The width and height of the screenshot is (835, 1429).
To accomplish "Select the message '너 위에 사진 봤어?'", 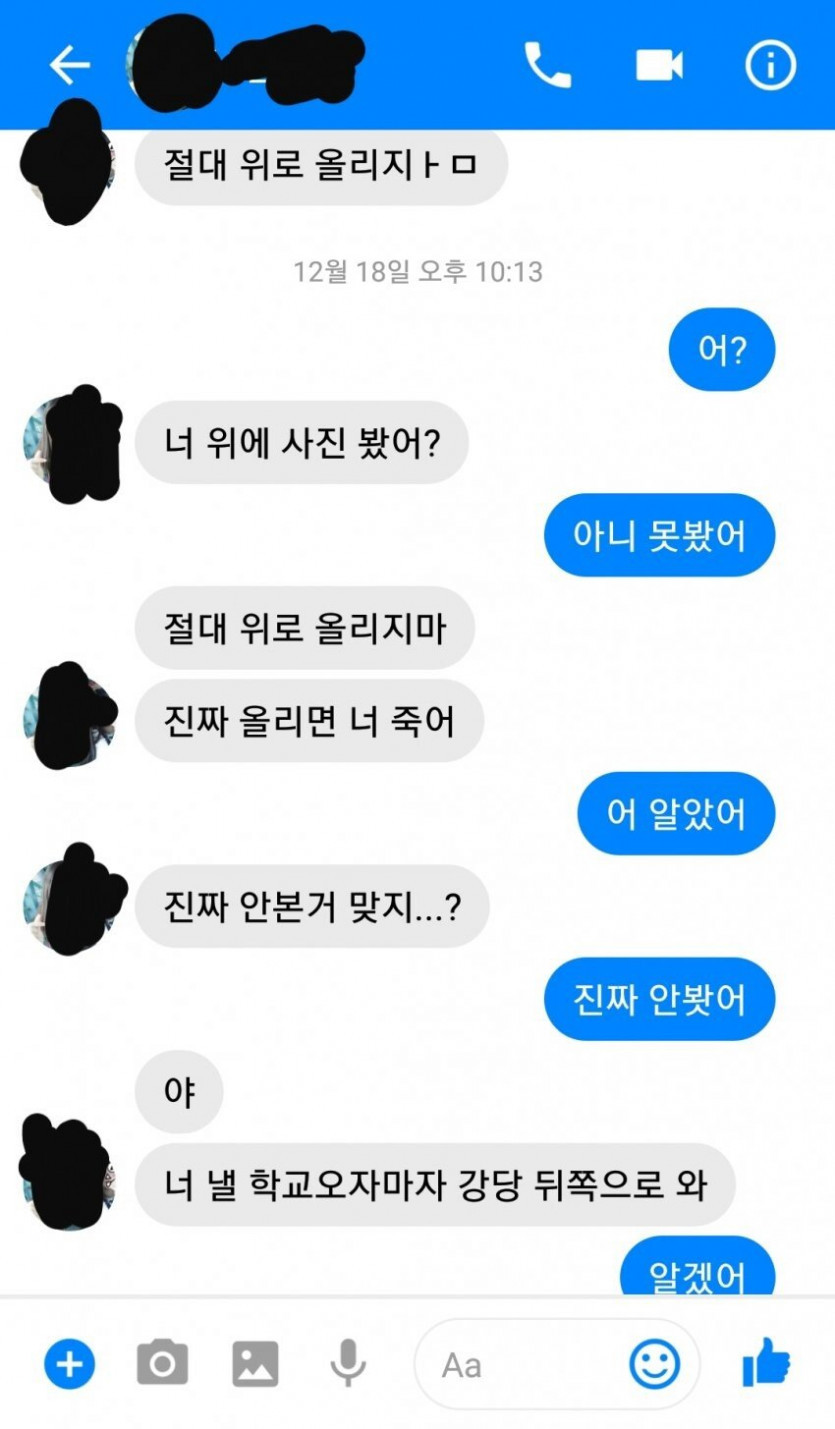I will tap(301, 442).
